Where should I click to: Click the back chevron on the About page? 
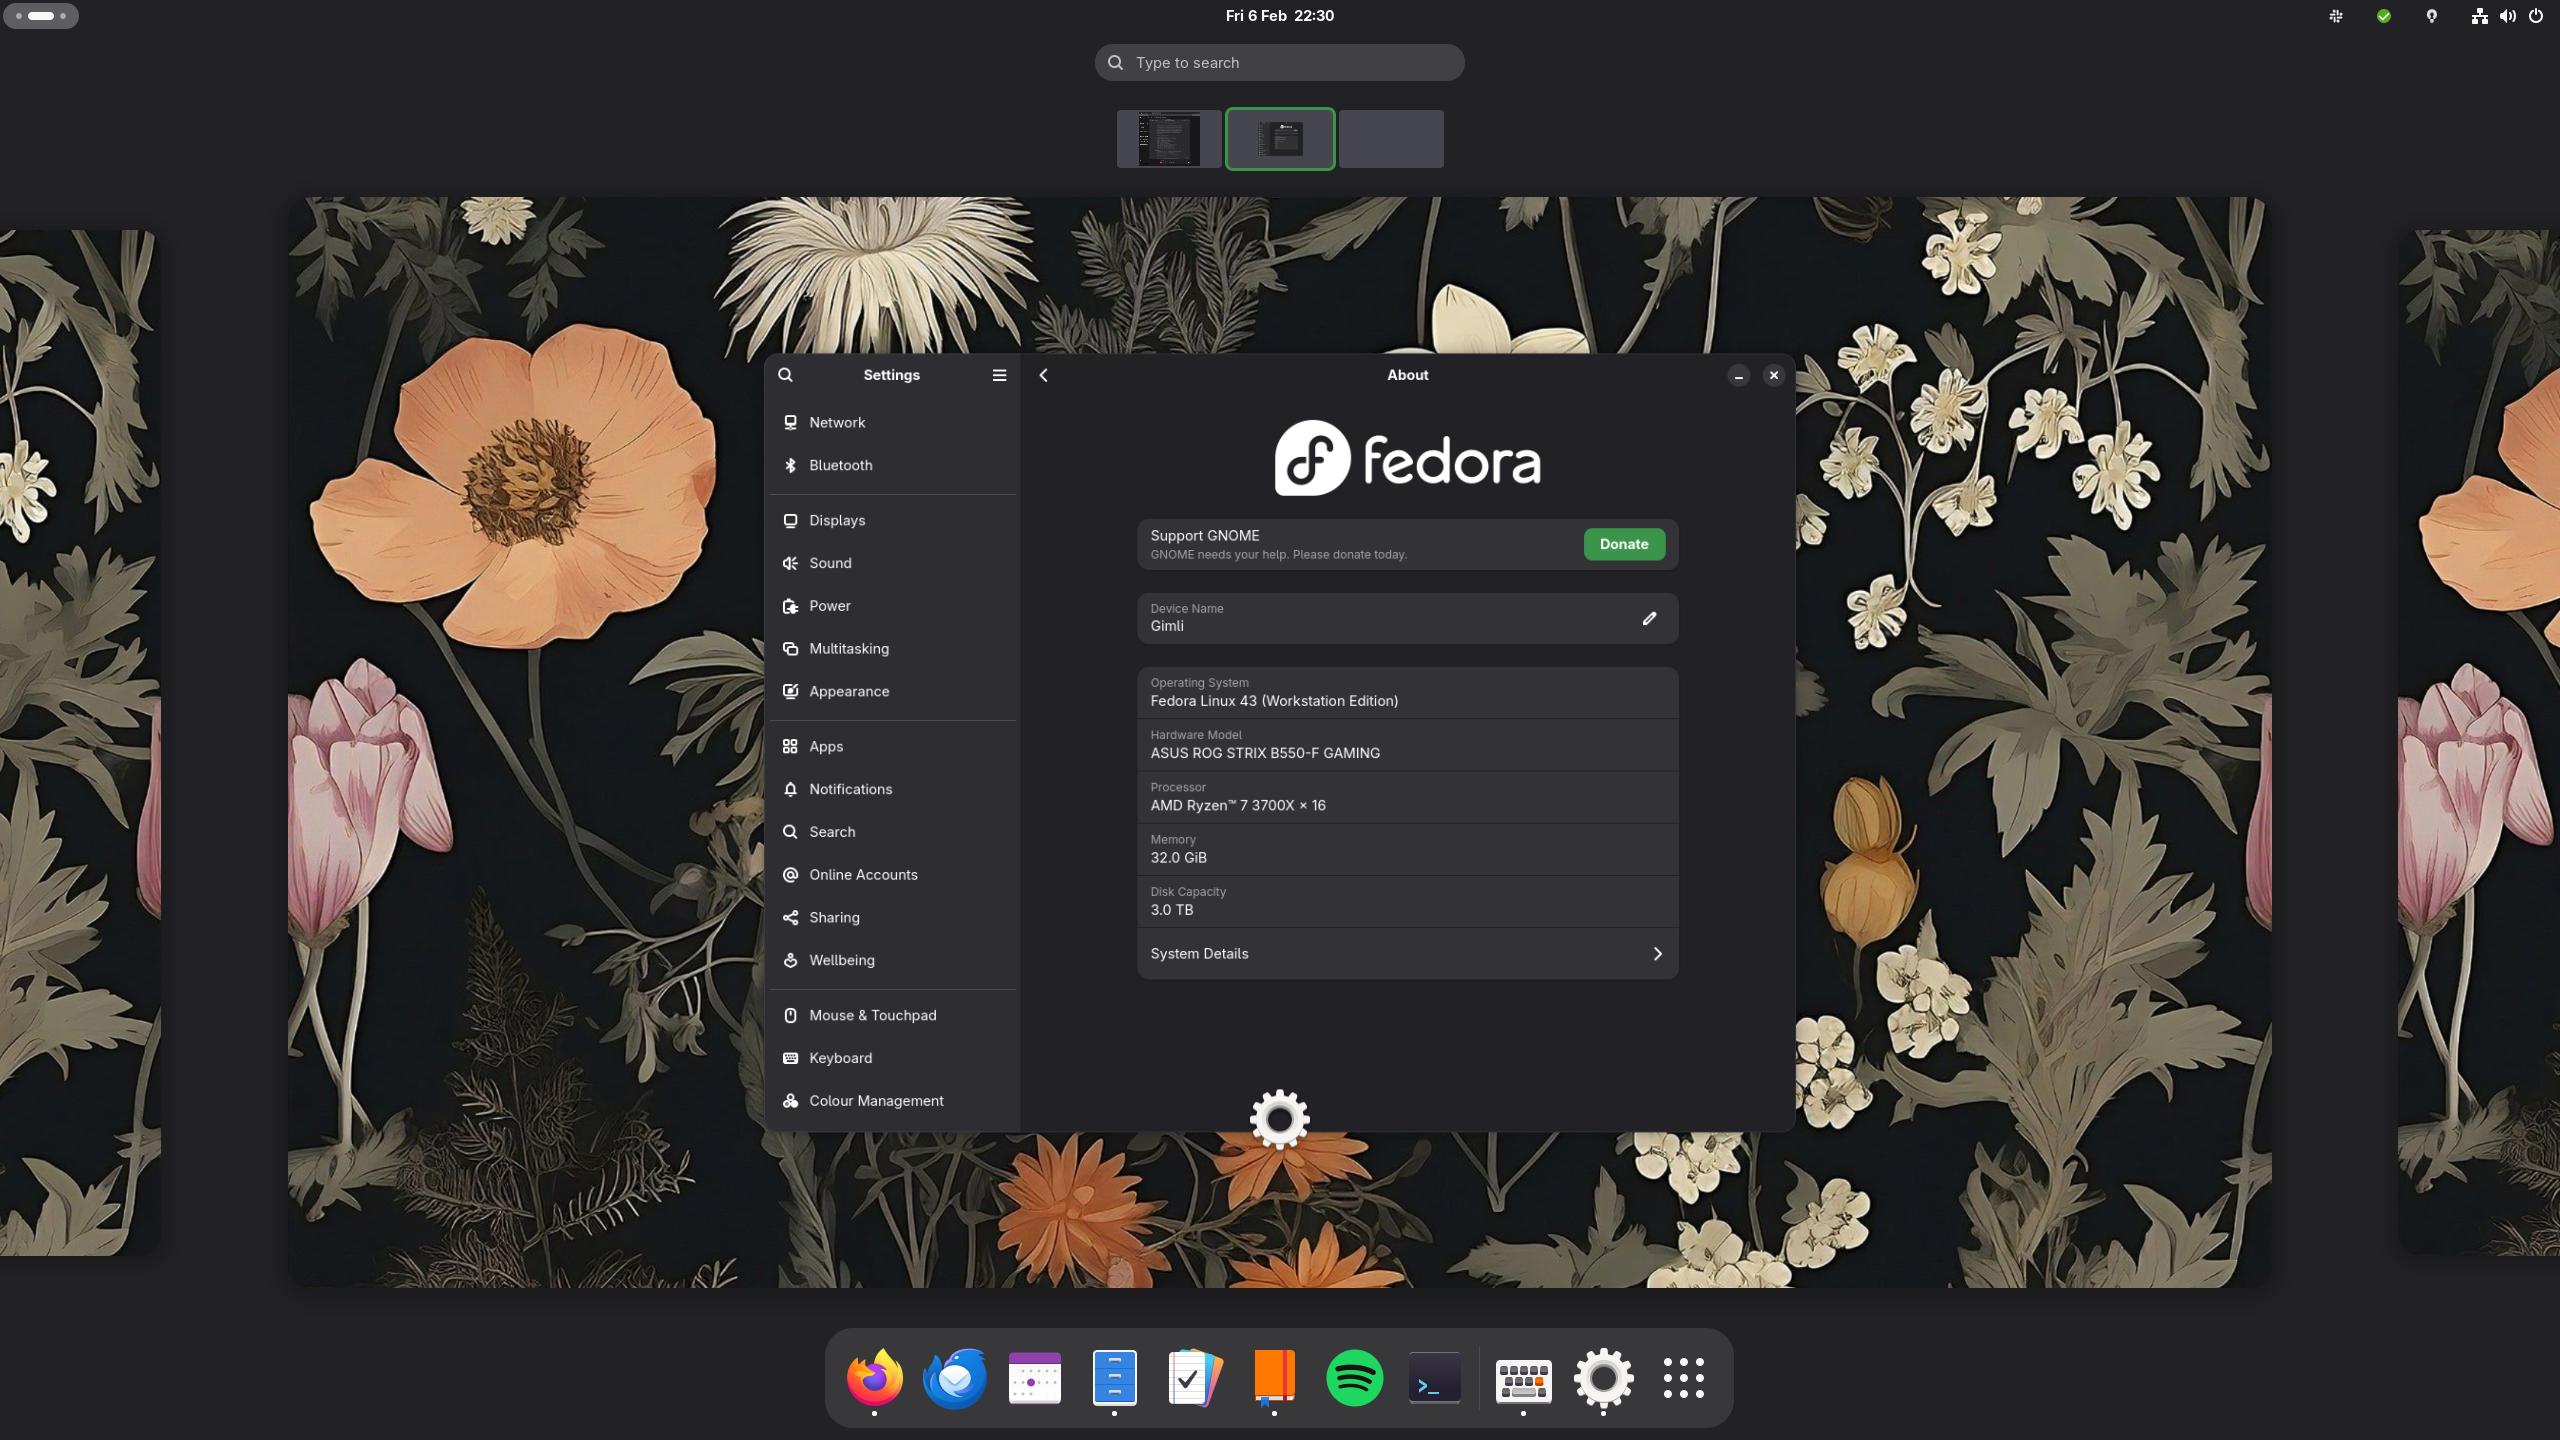point(1043,374)
